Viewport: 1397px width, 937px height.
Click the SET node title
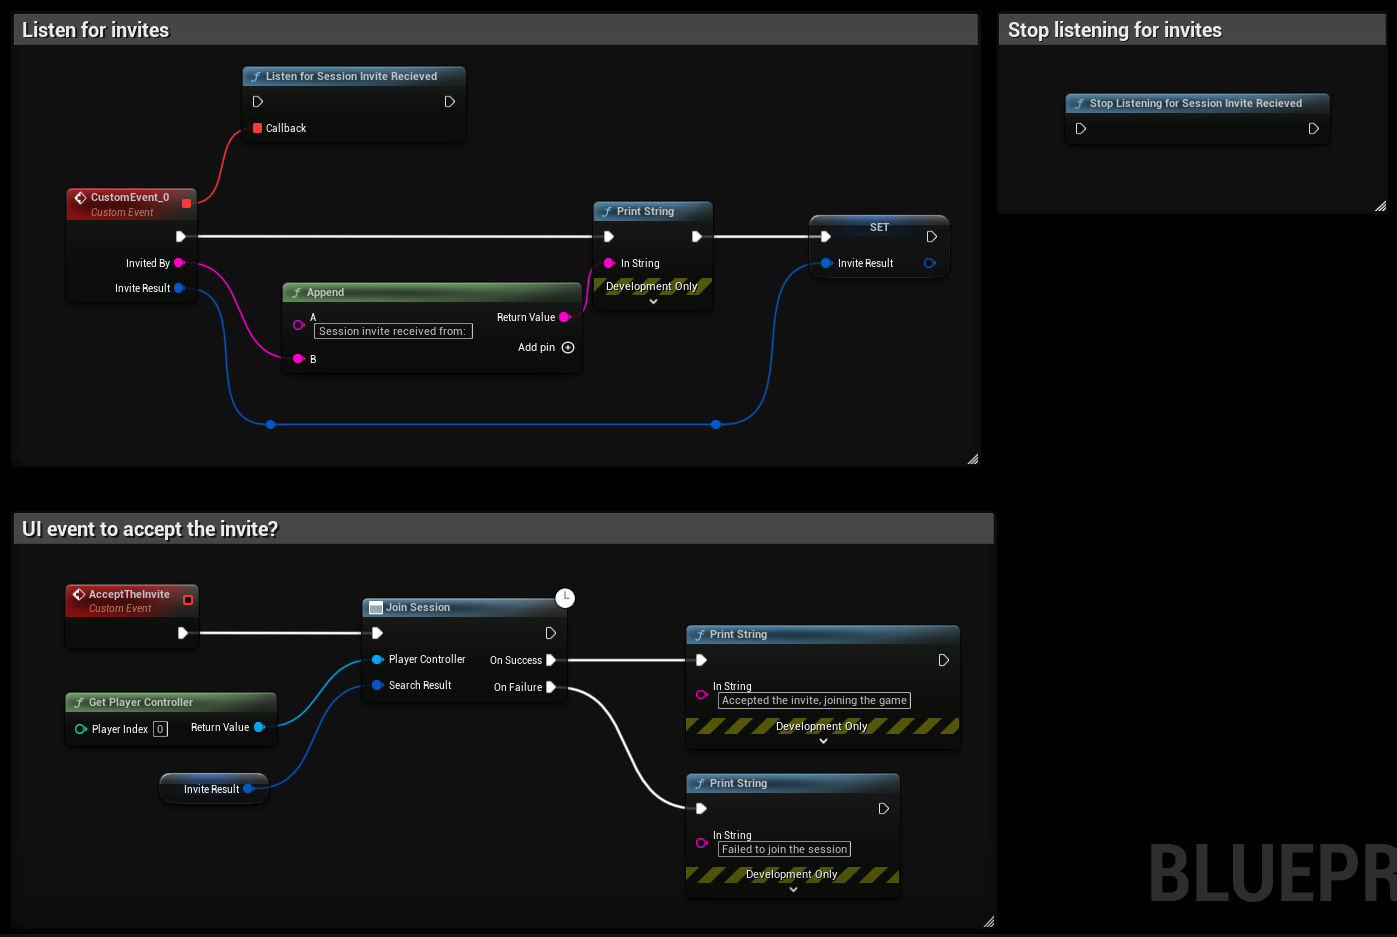click(x=879, y=227)
